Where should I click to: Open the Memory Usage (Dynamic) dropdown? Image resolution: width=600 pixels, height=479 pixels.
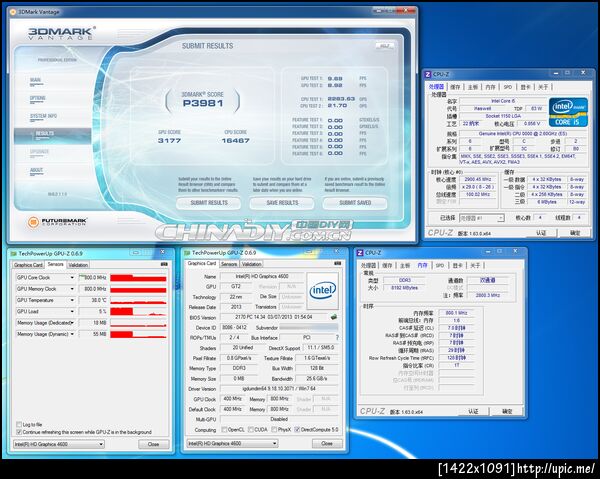(72, 334)
